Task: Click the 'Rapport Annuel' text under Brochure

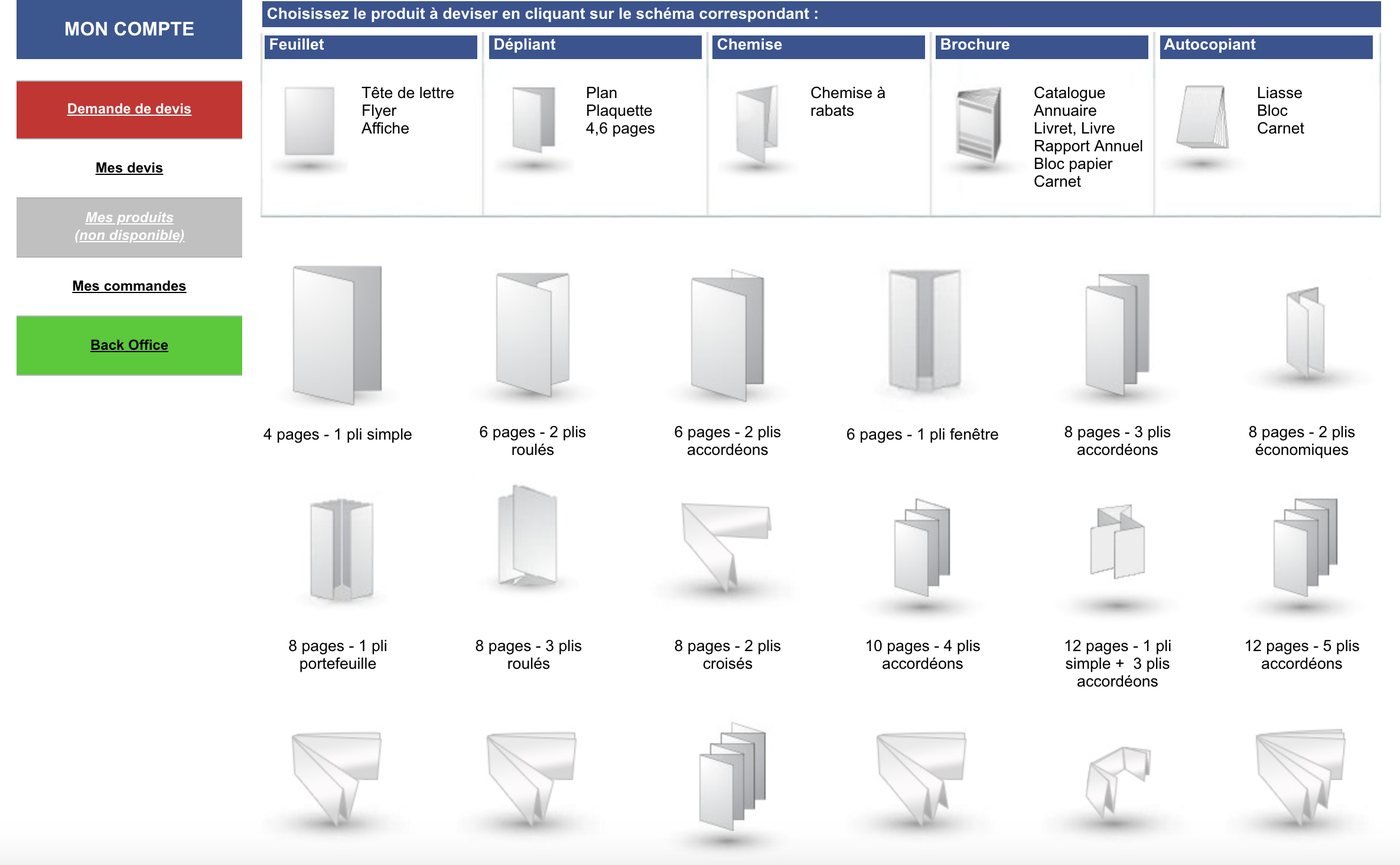Action: click(x=1088, y=146)
